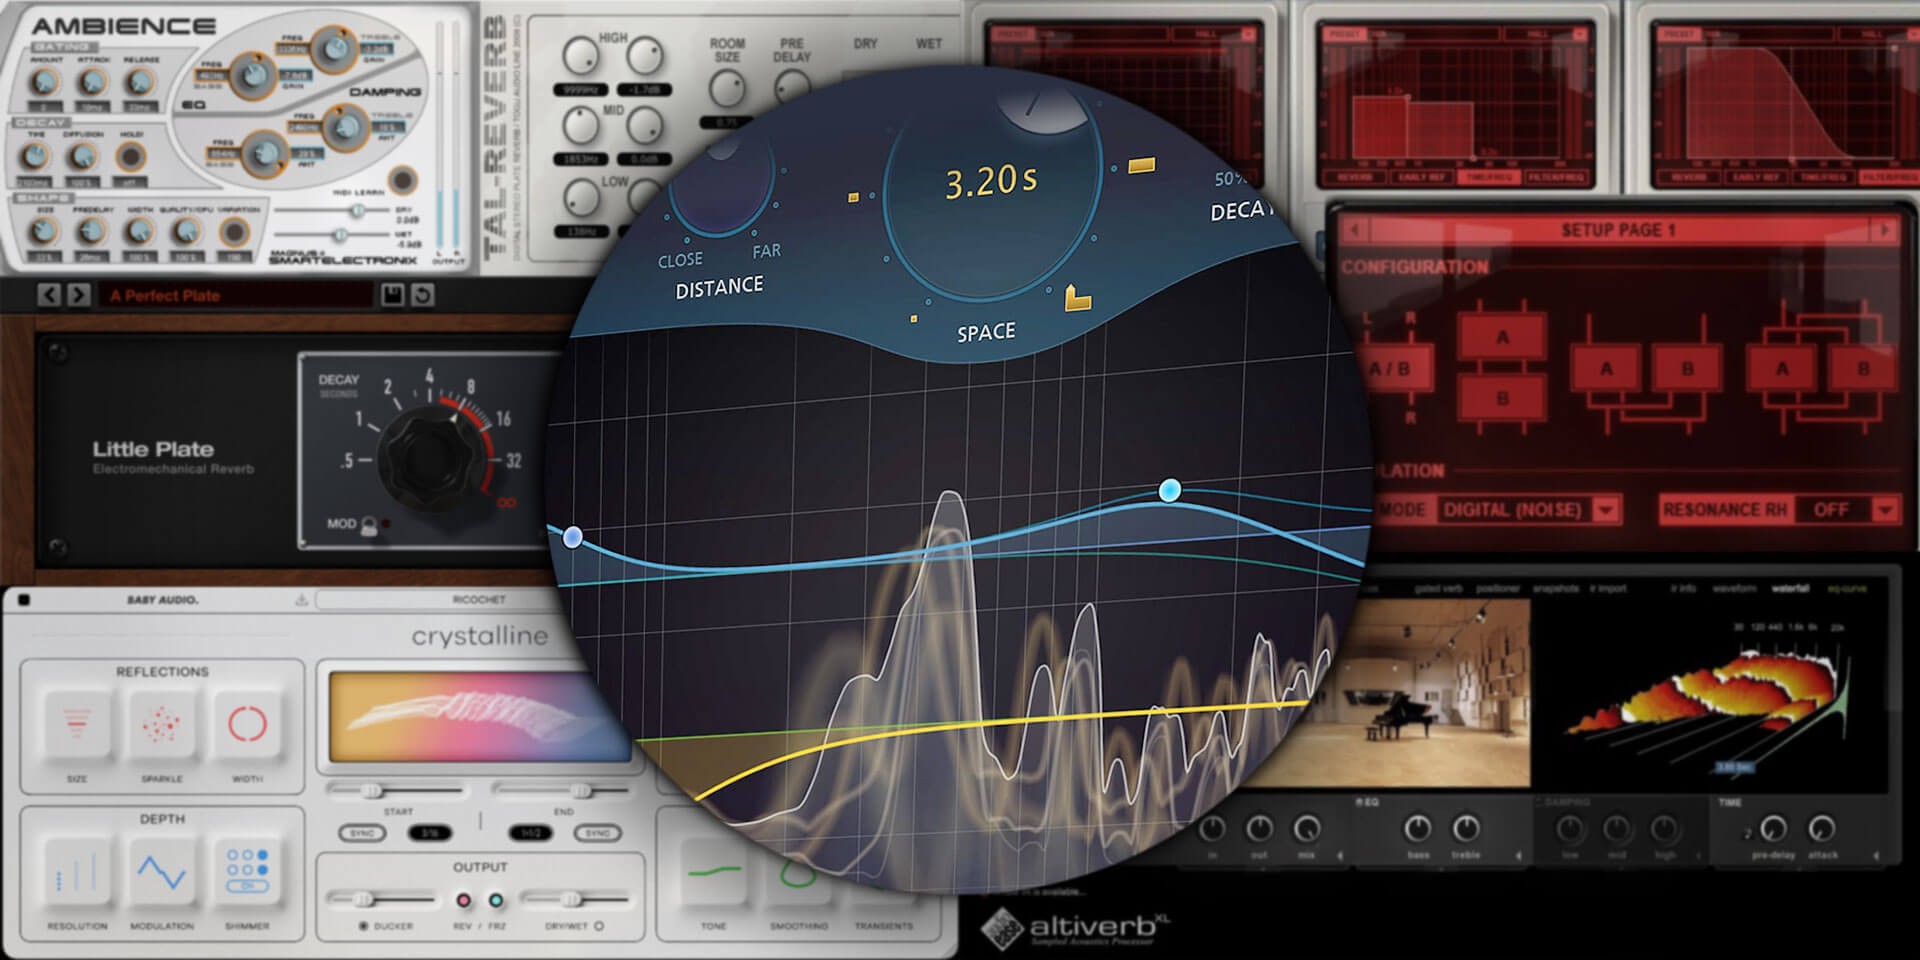Select Width icon in Crystalline Reflections
The image size is (1920, 960).
(247, 724)
